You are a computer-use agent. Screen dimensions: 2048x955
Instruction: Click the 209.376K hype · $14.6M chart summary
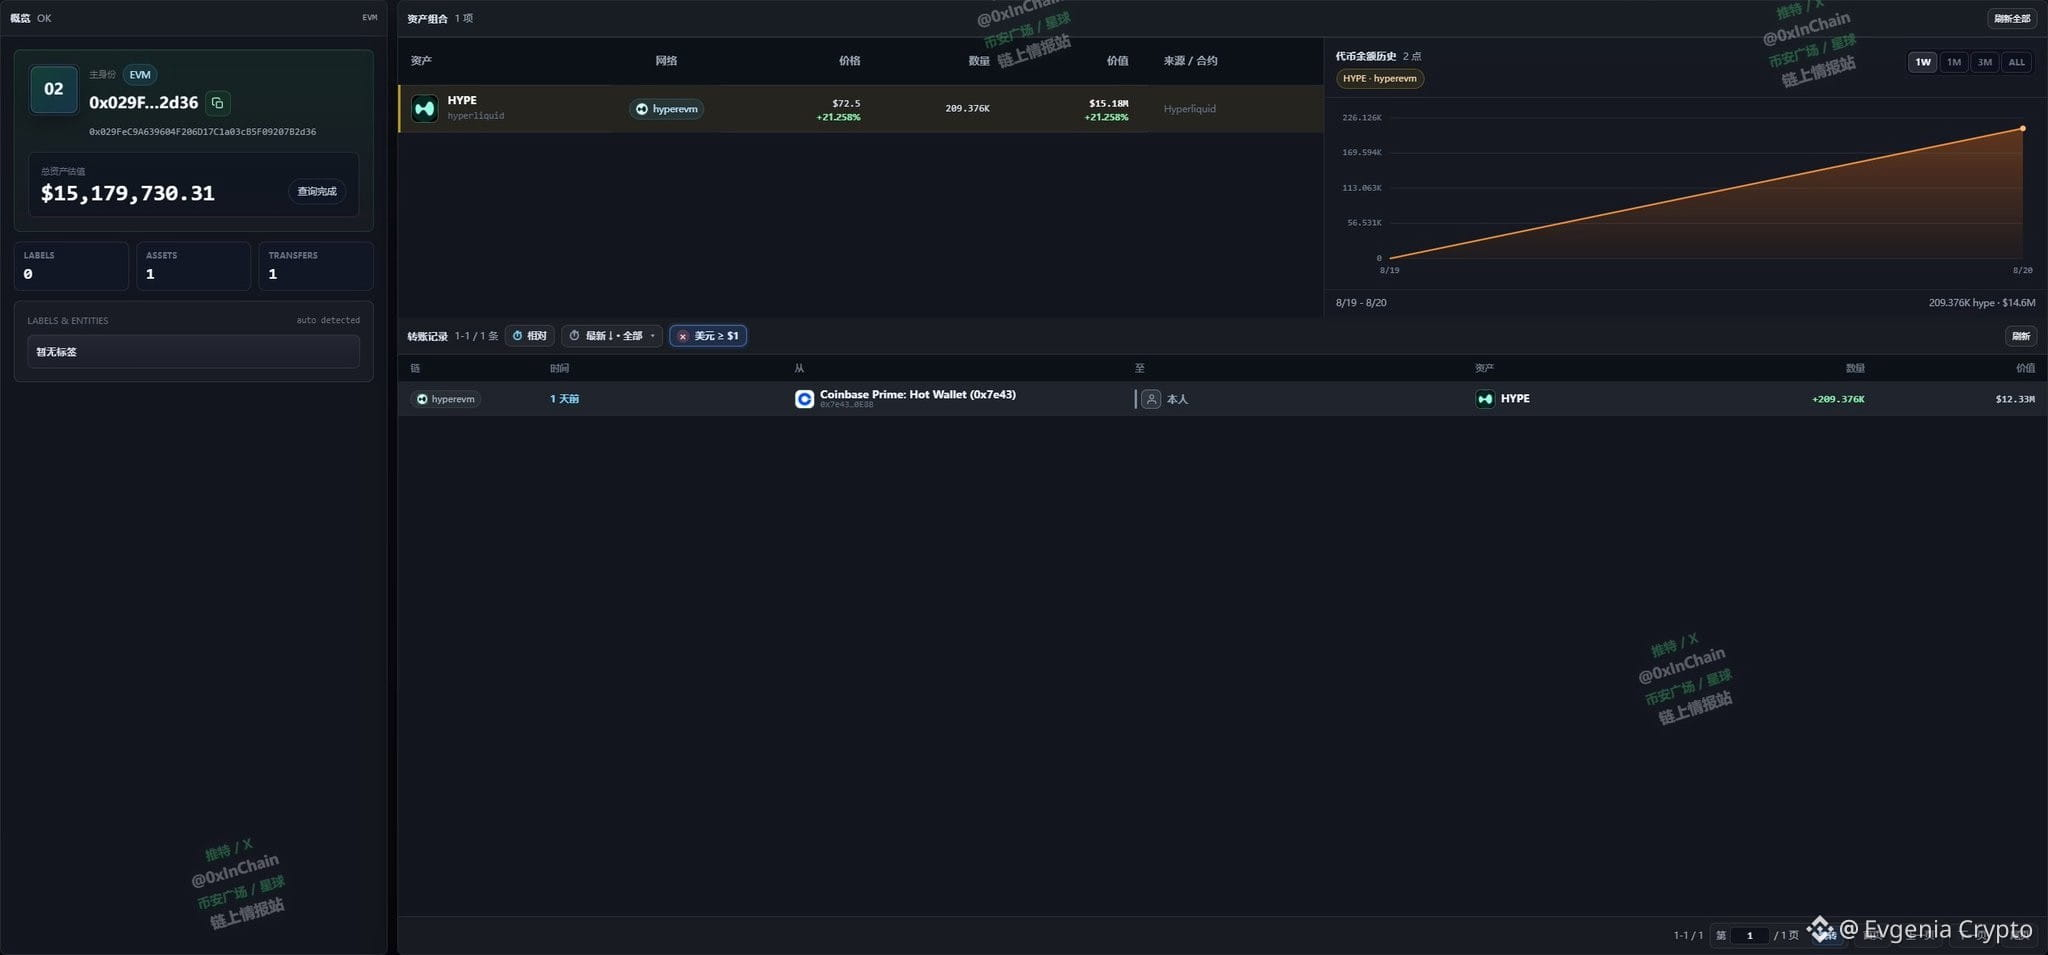click(x=1981, y=303)
